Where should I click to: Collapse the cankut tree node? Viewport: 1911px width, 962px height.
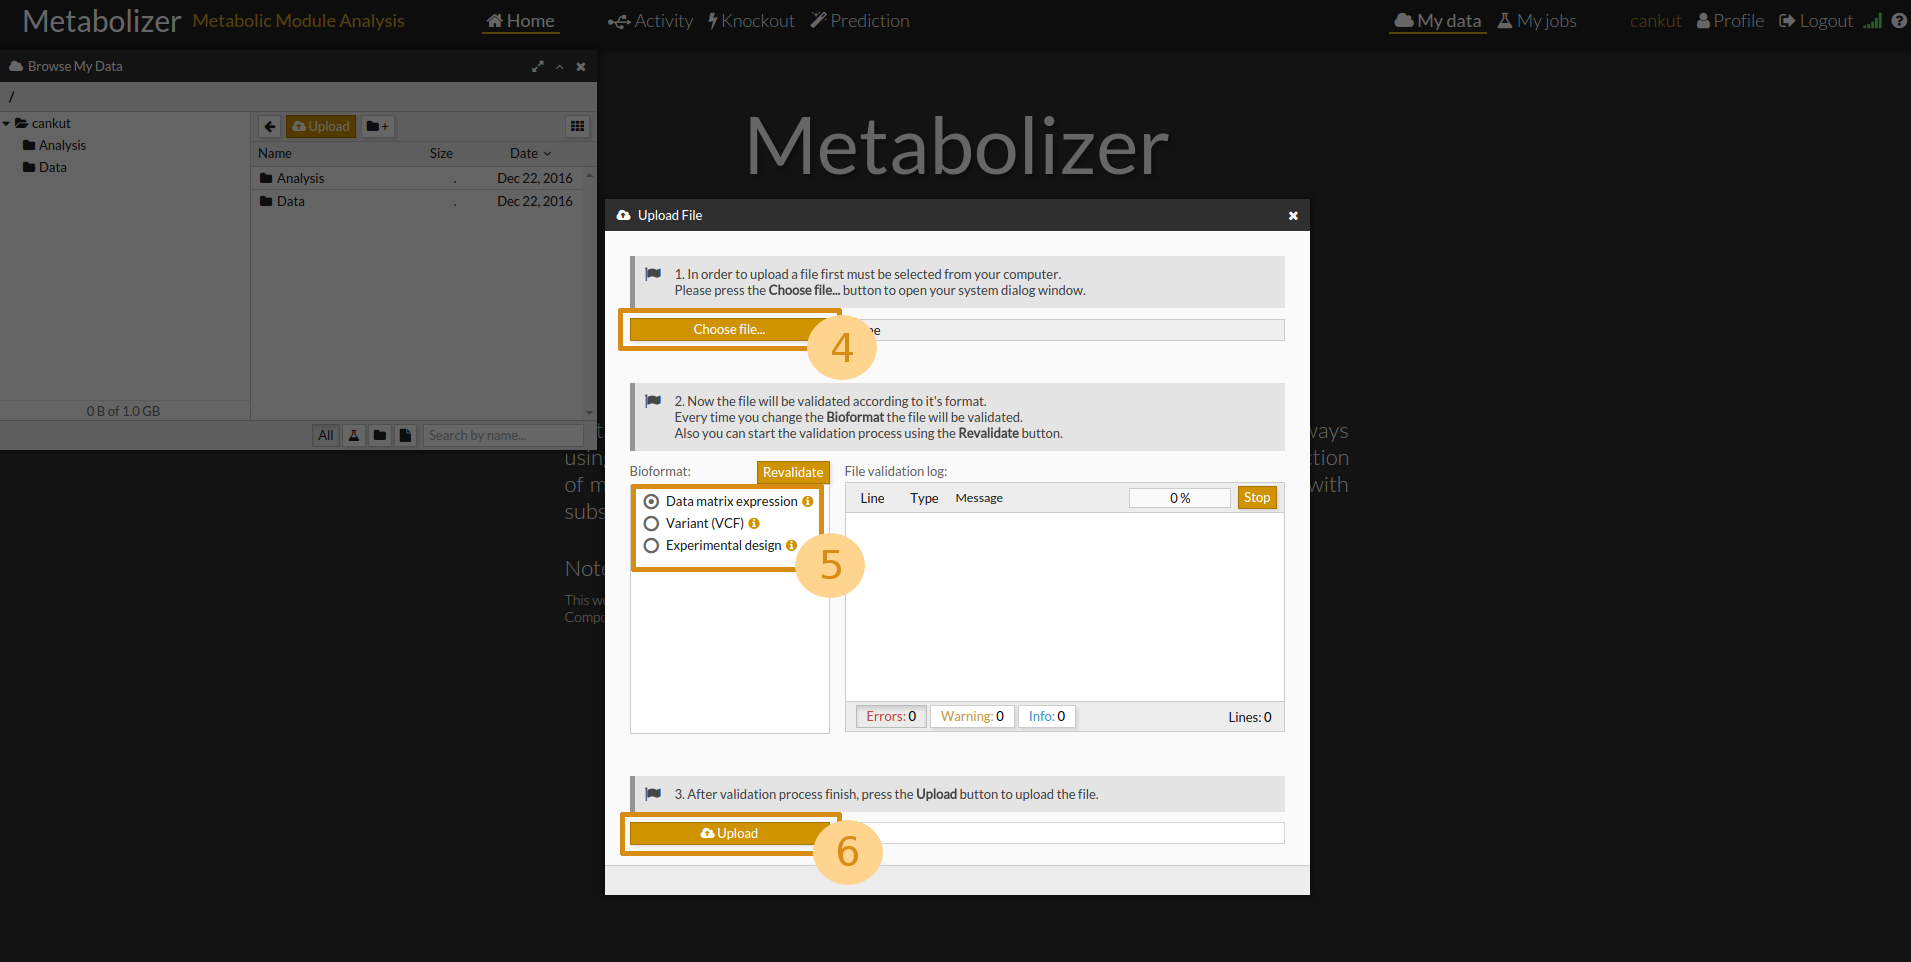coord(7,124)
